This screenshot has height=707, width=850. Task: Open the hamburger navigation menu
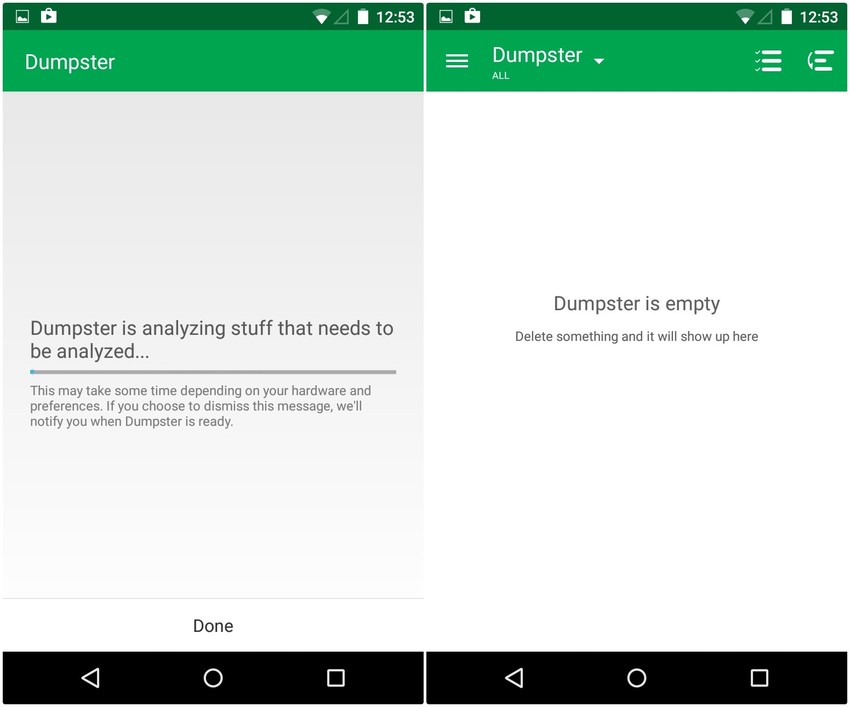(x=456, y=61)
